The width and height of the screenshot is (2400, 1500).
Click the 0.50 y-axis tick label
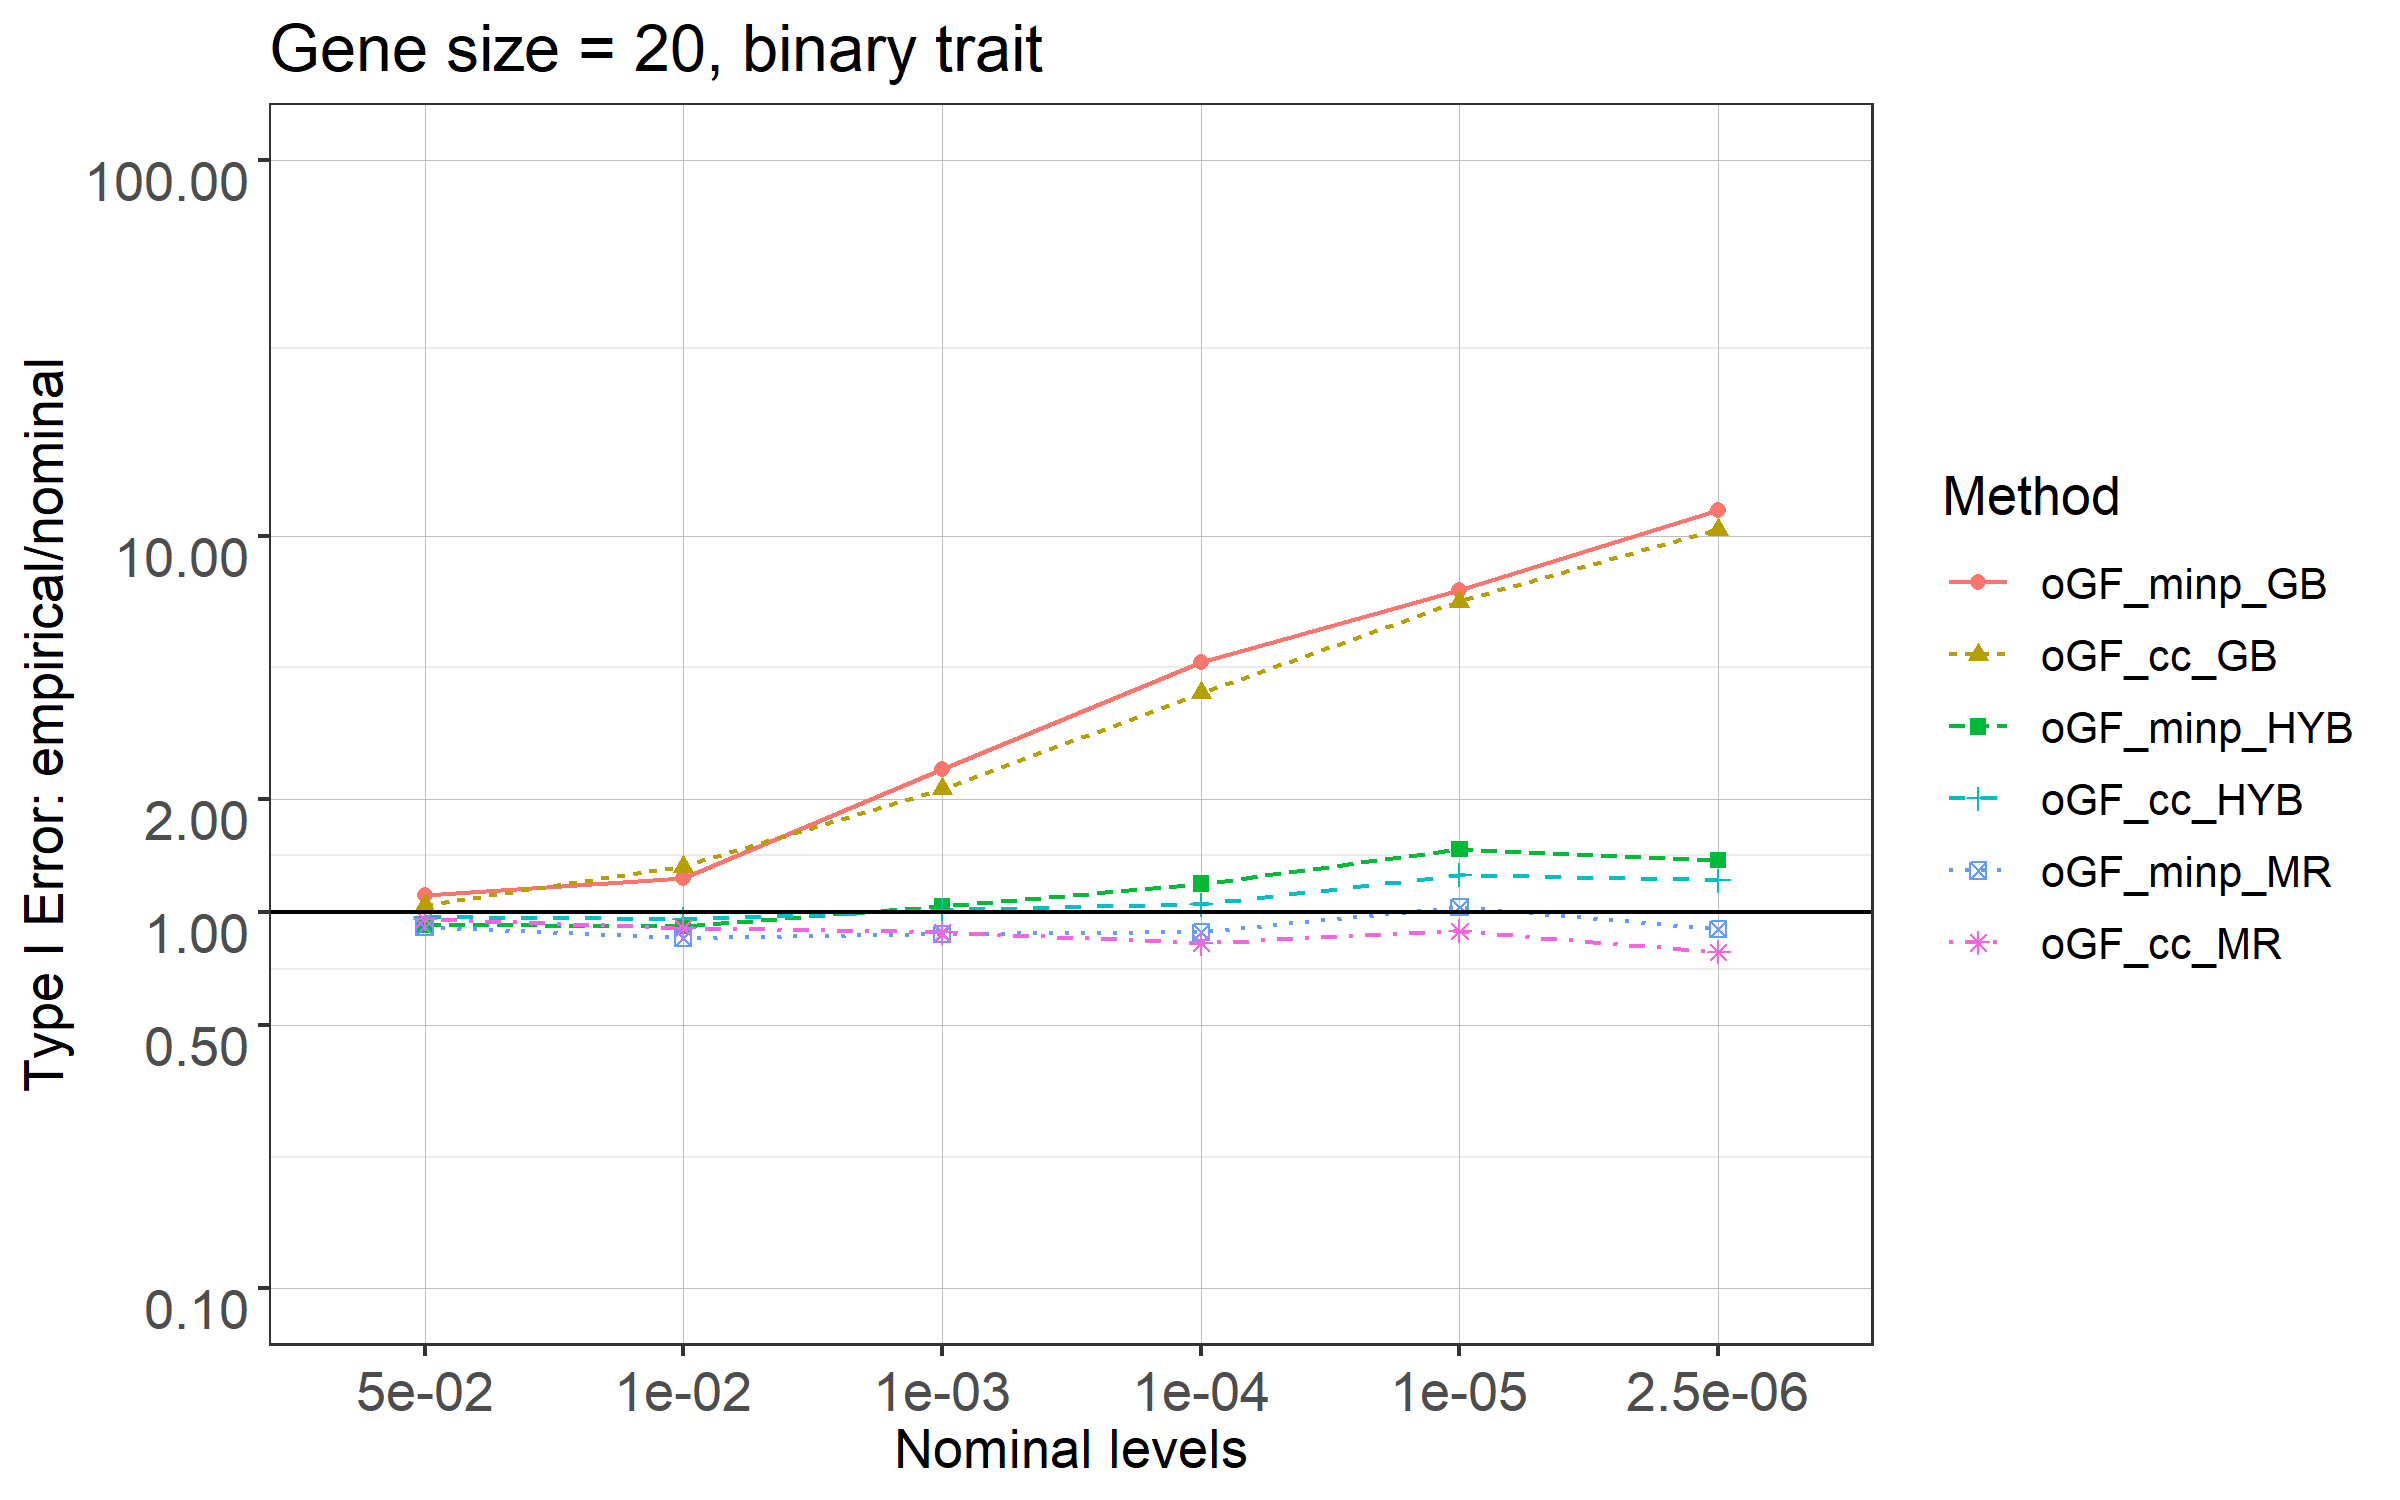coord(196,1047)
